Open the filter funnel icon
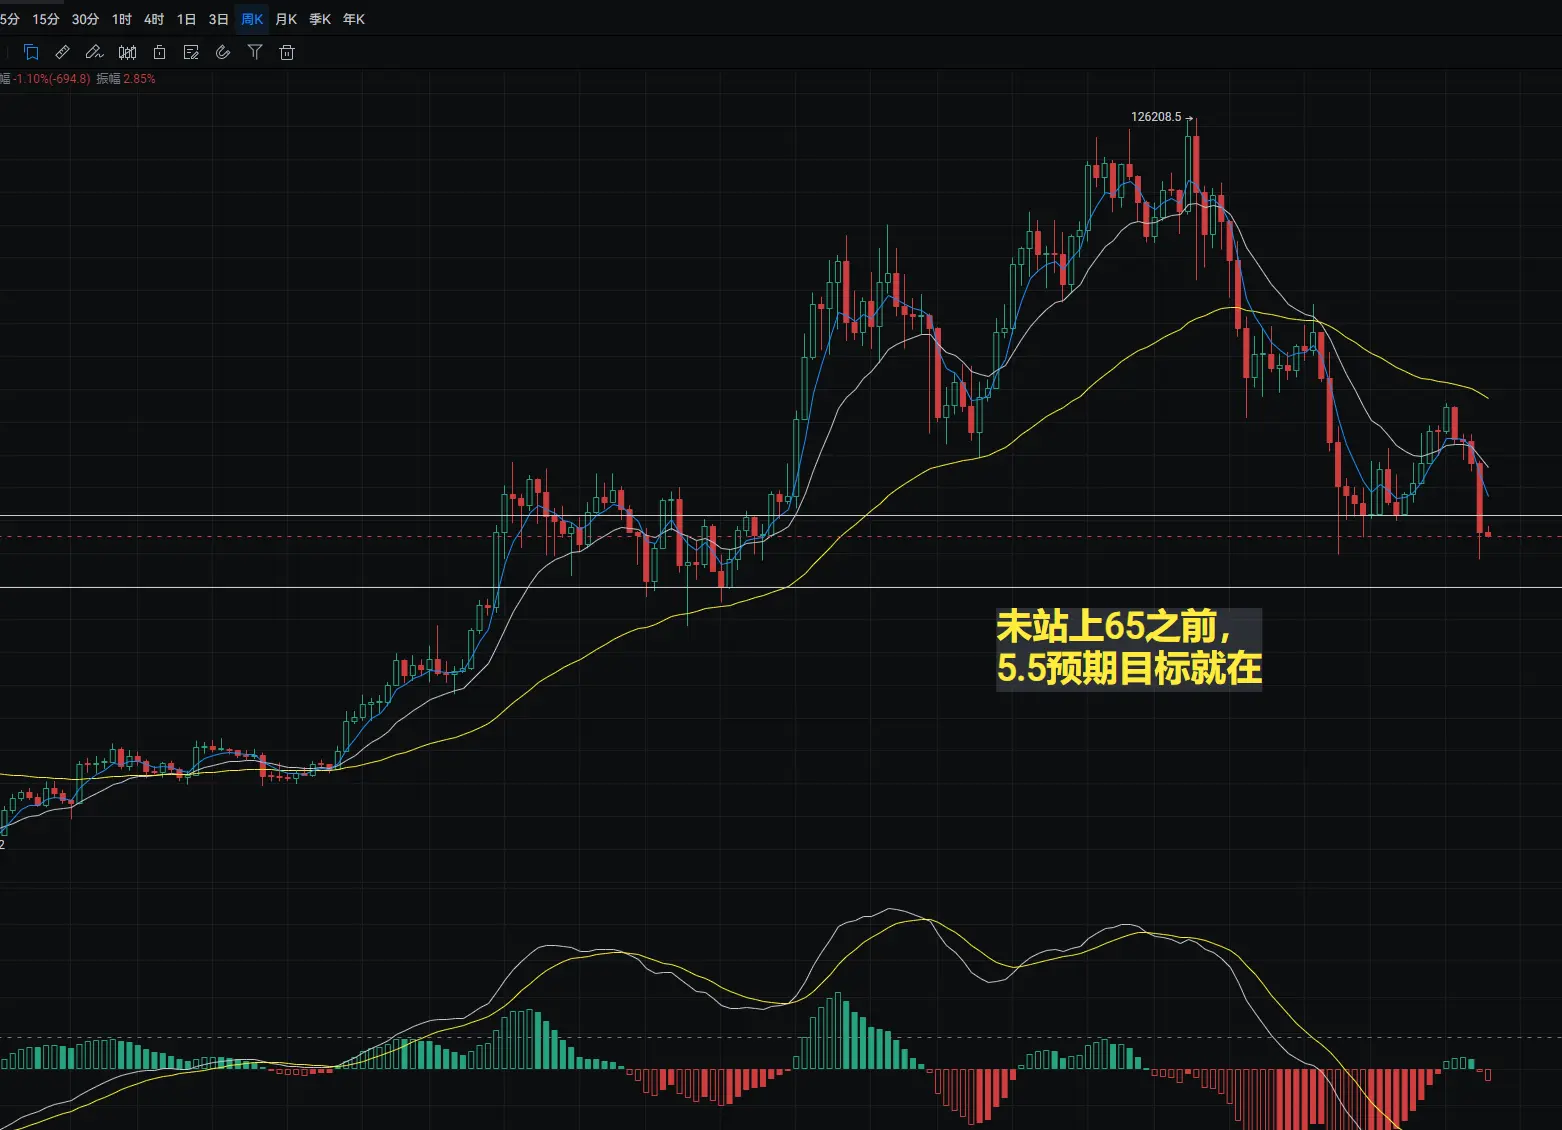This screenshot has height=1130, width=1562. pos(255,52)
